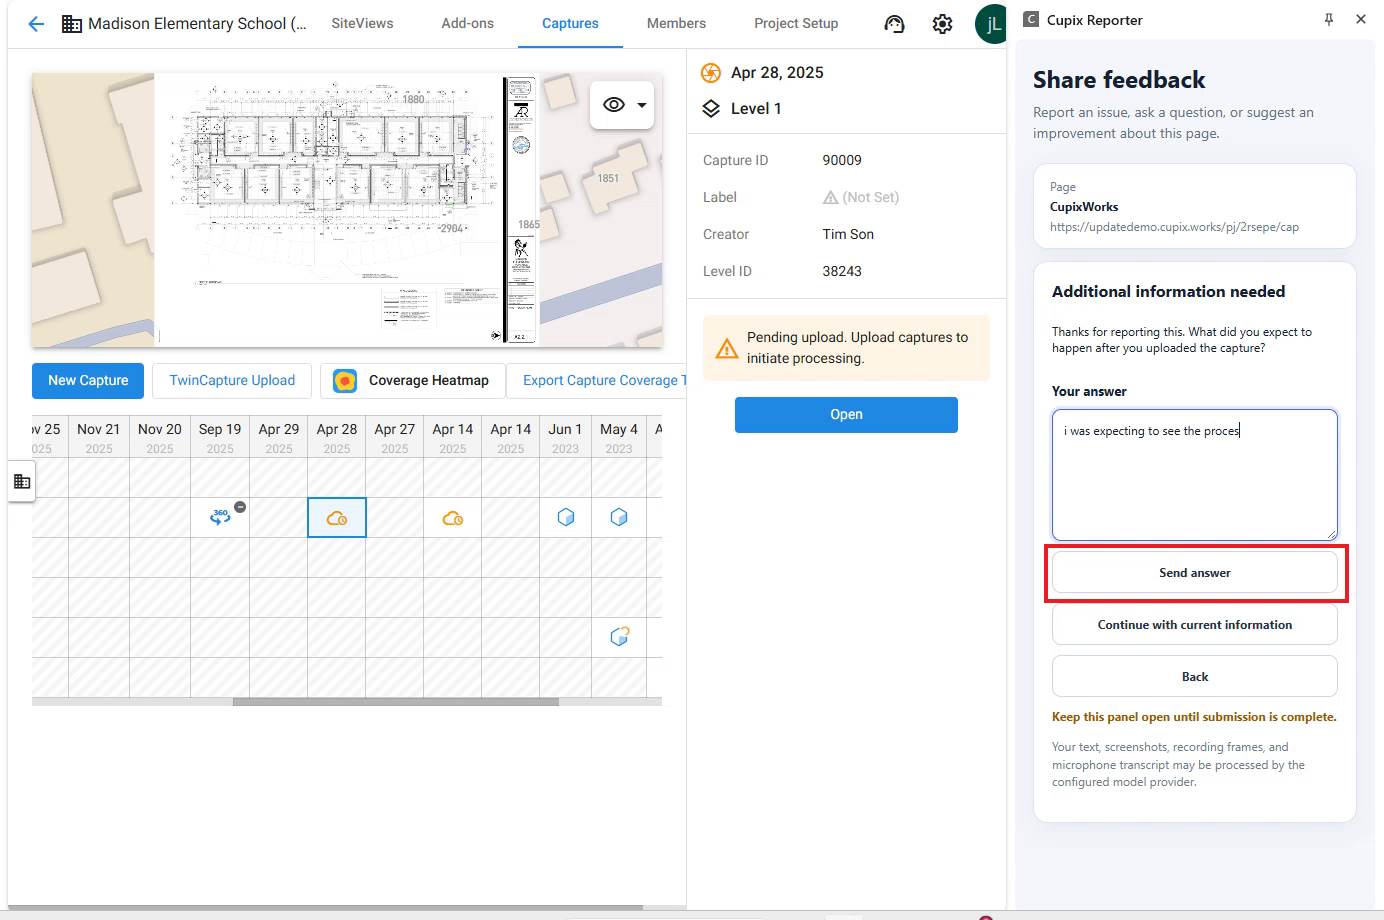Select the May 4 3D capture cube
The image size is (1384, 920).
tap(619, 517)
